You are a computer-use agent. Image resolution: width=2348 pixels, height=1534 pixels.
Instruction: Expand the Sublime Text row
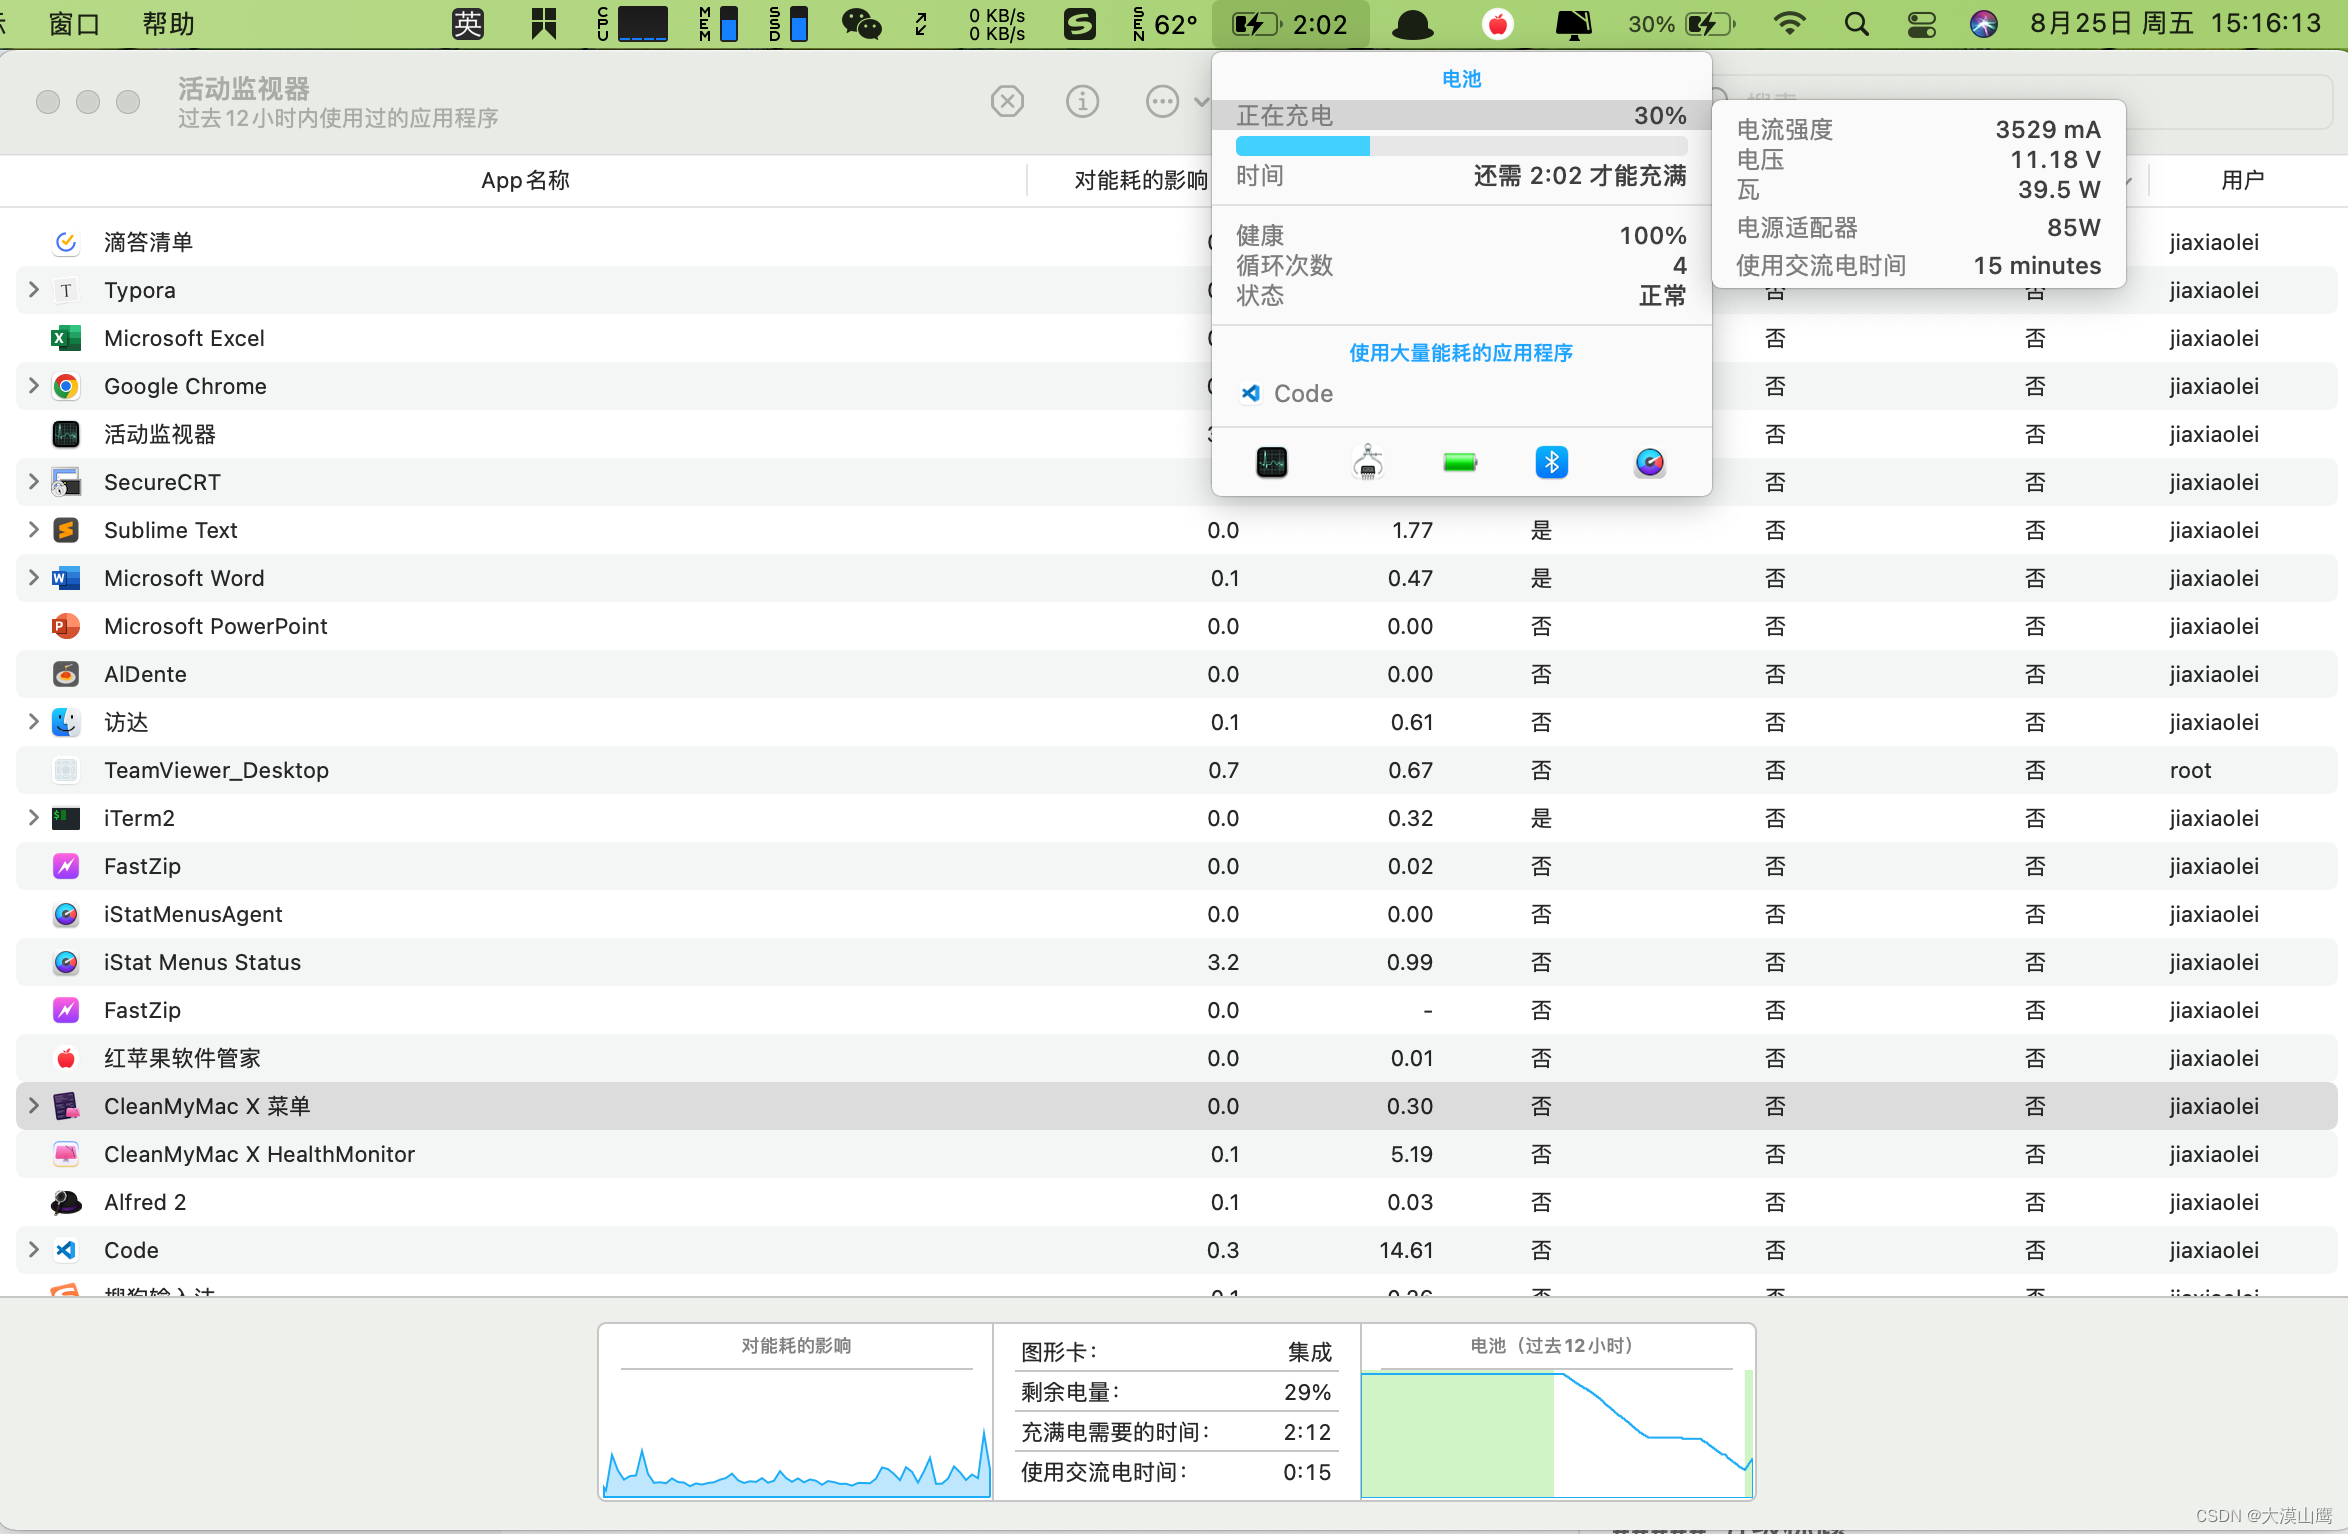coord(33,530)
